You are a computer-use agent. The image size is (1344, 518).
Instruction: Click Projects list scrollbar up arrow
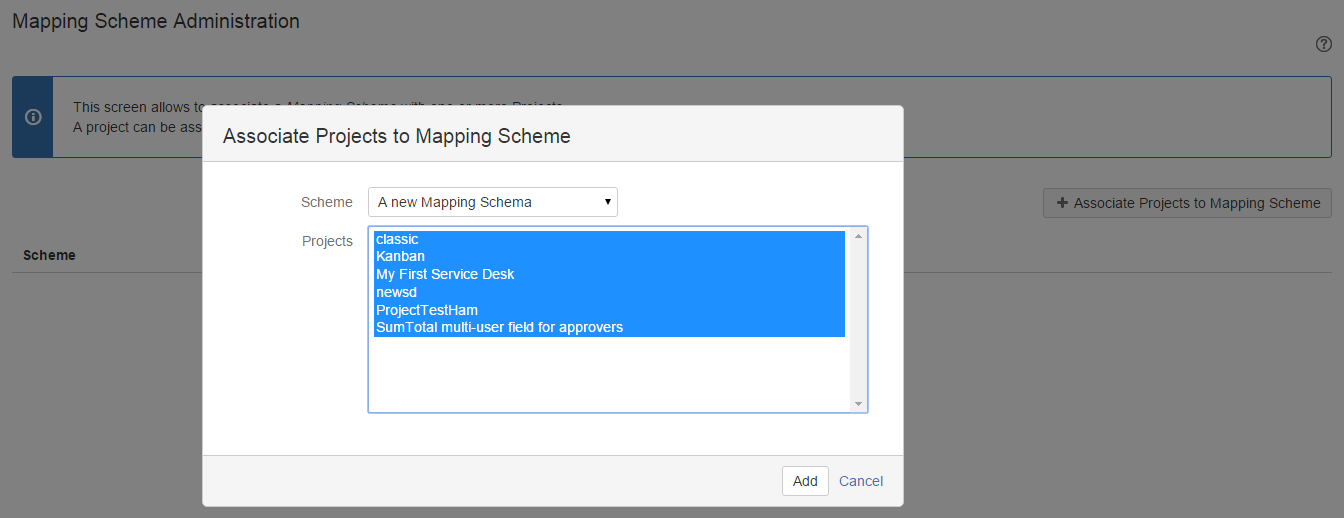858,237
